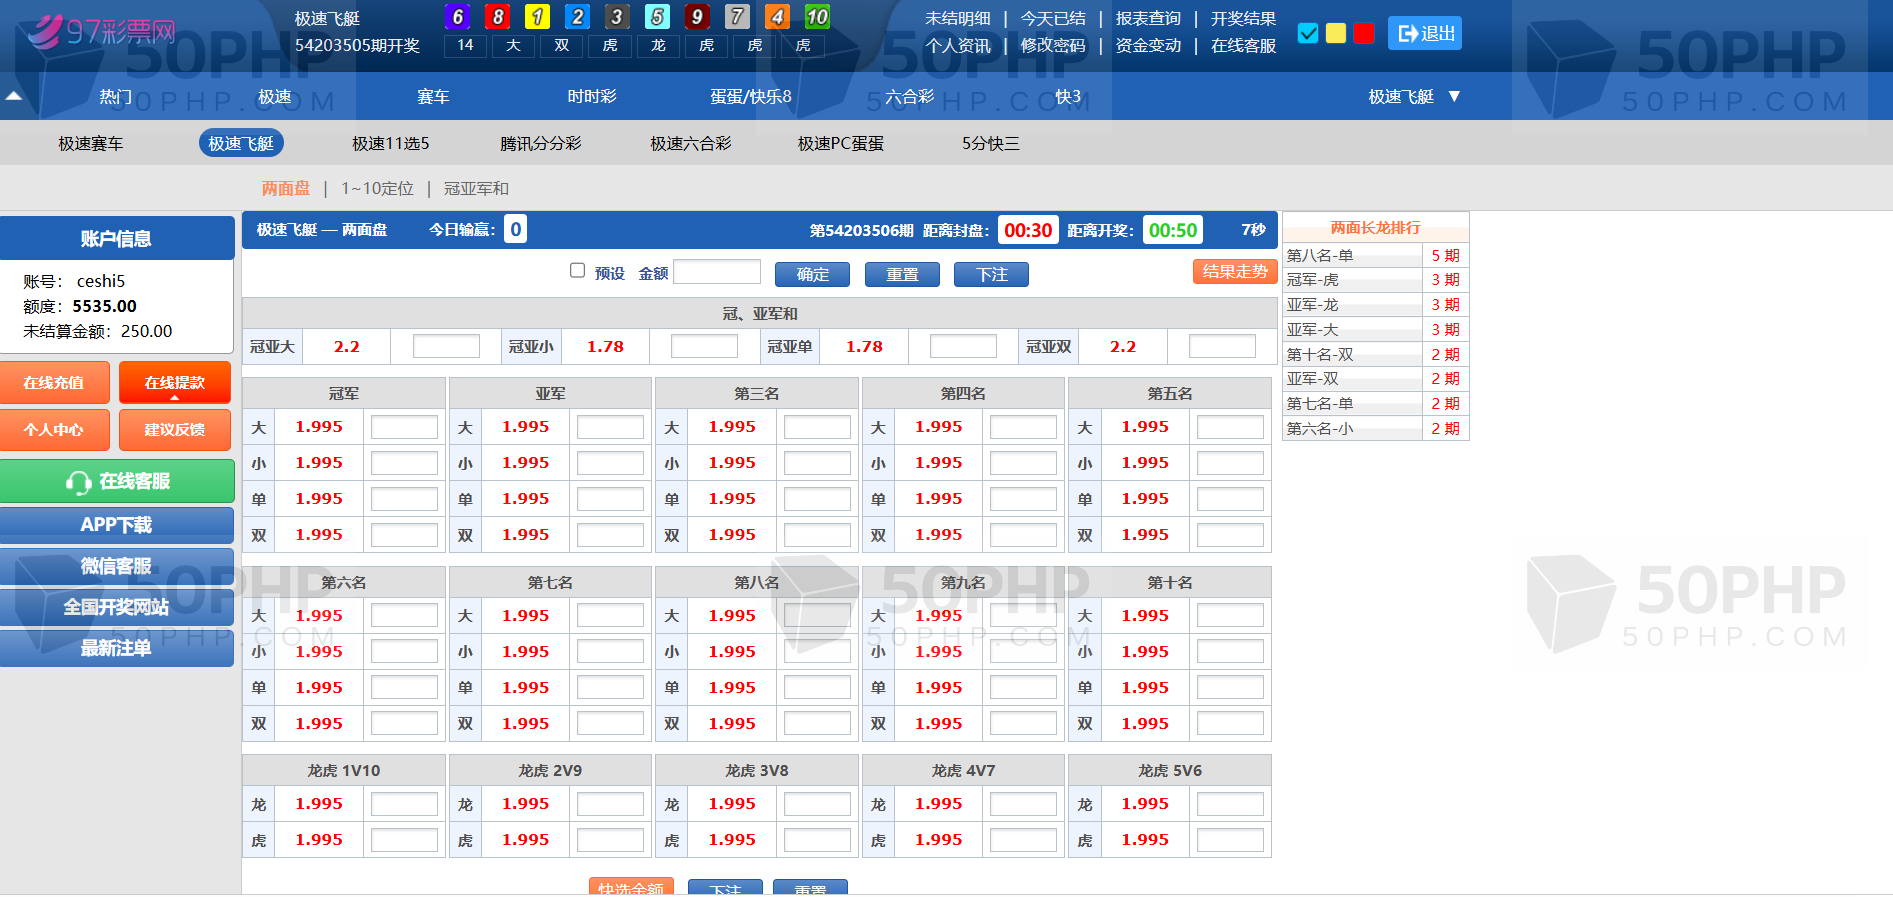Switch to the 1~10定位 tab
This screenshot has height=897, width=1893.
377,189
